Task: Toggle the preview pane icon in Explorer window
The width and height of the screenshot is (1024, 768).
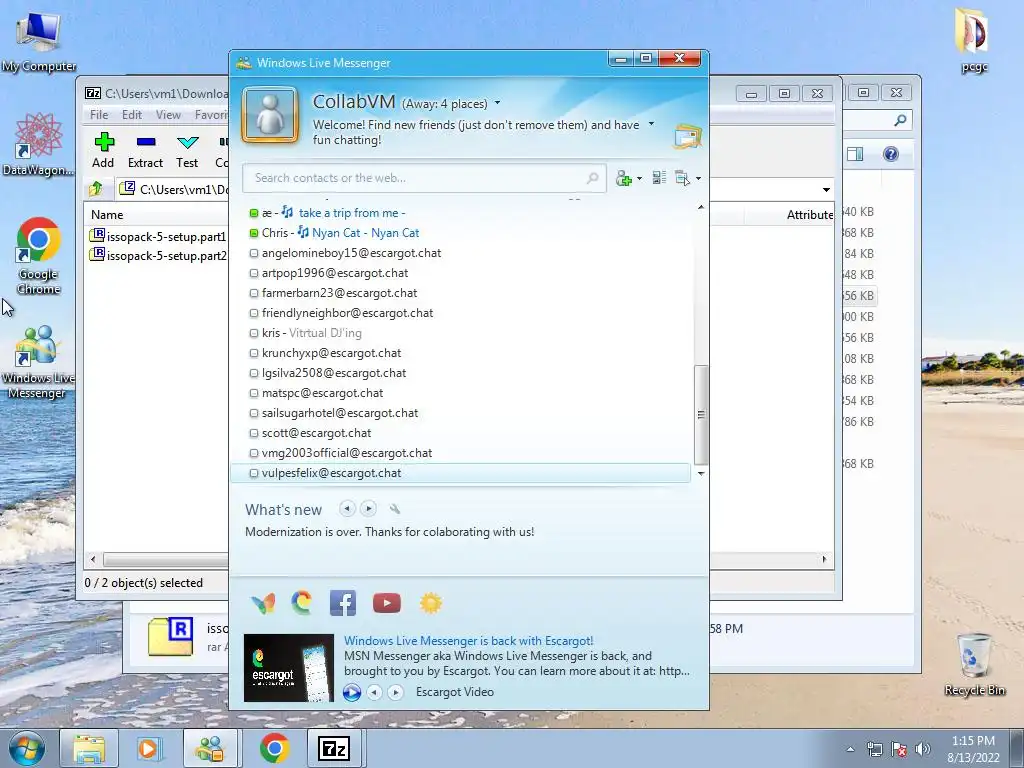Action: (x=855, y=154)
